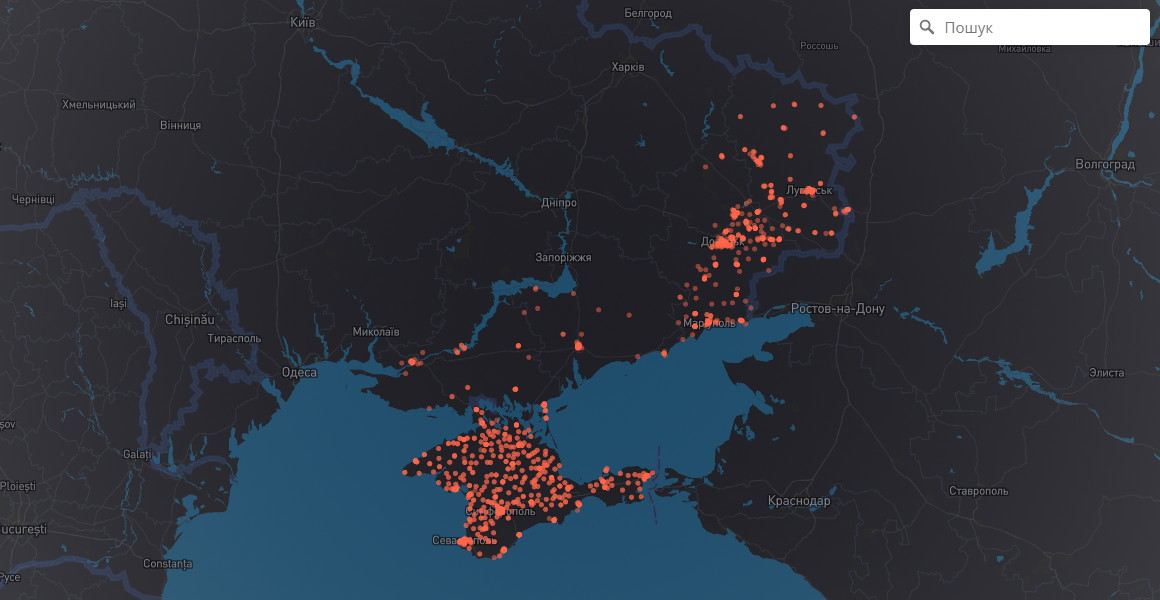The image size is (1160, 600).
Task: Select the Ростов-на-Дону label
Action: click(837, 309)
